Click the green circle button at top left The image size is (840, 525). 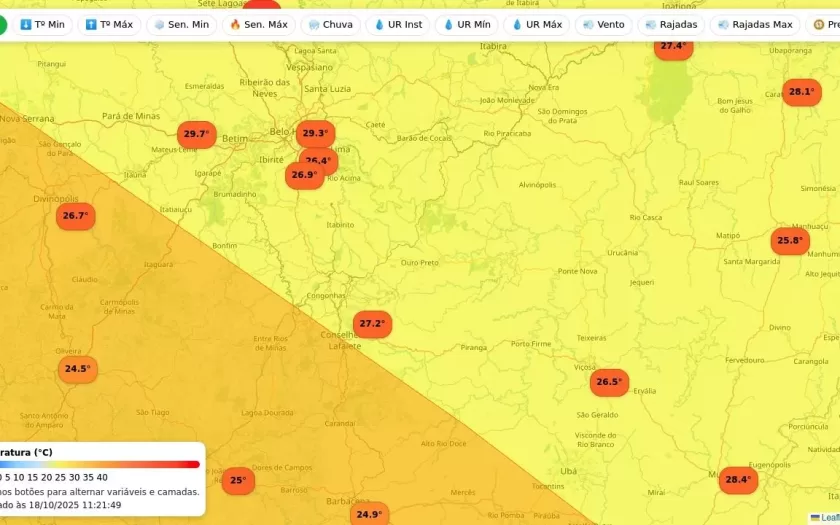pos(3,24)
